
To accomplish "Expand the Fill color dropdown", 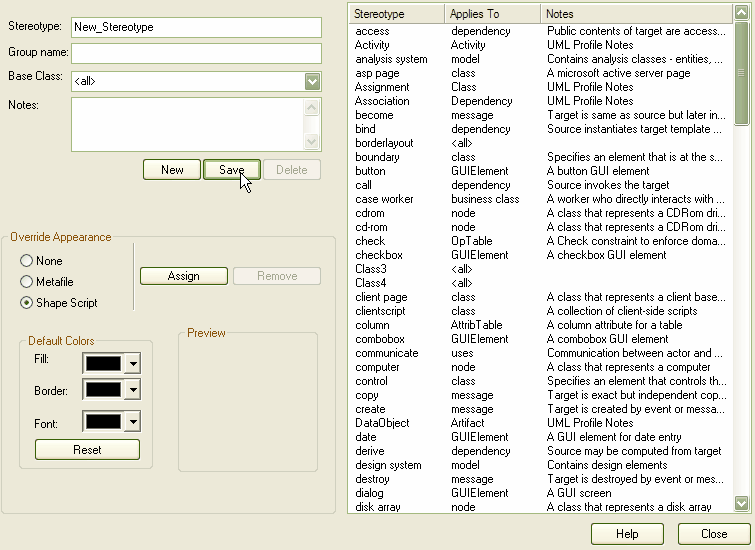I will click(133, 362).
